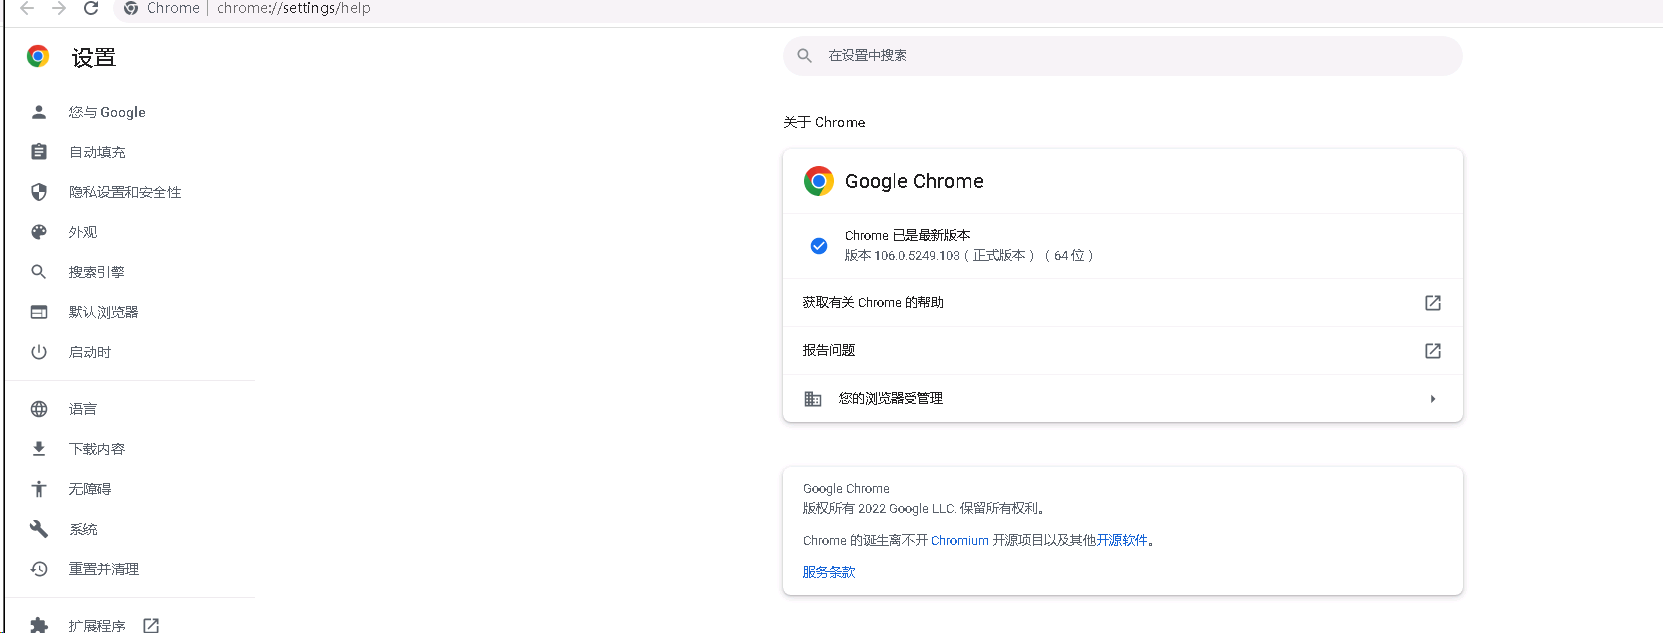Open the Chromium project link

(x=959, y=541)
